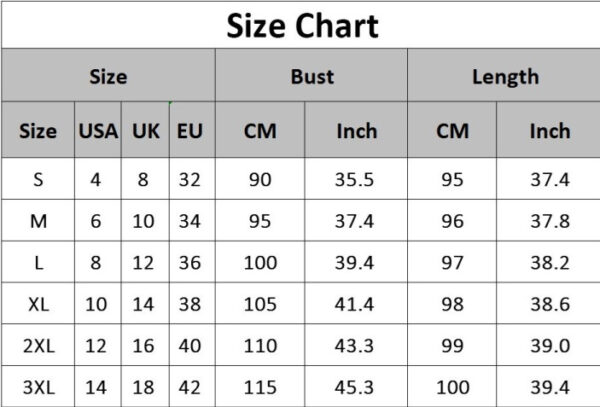Click the merged Size header cell

click(x=108, y=75)
